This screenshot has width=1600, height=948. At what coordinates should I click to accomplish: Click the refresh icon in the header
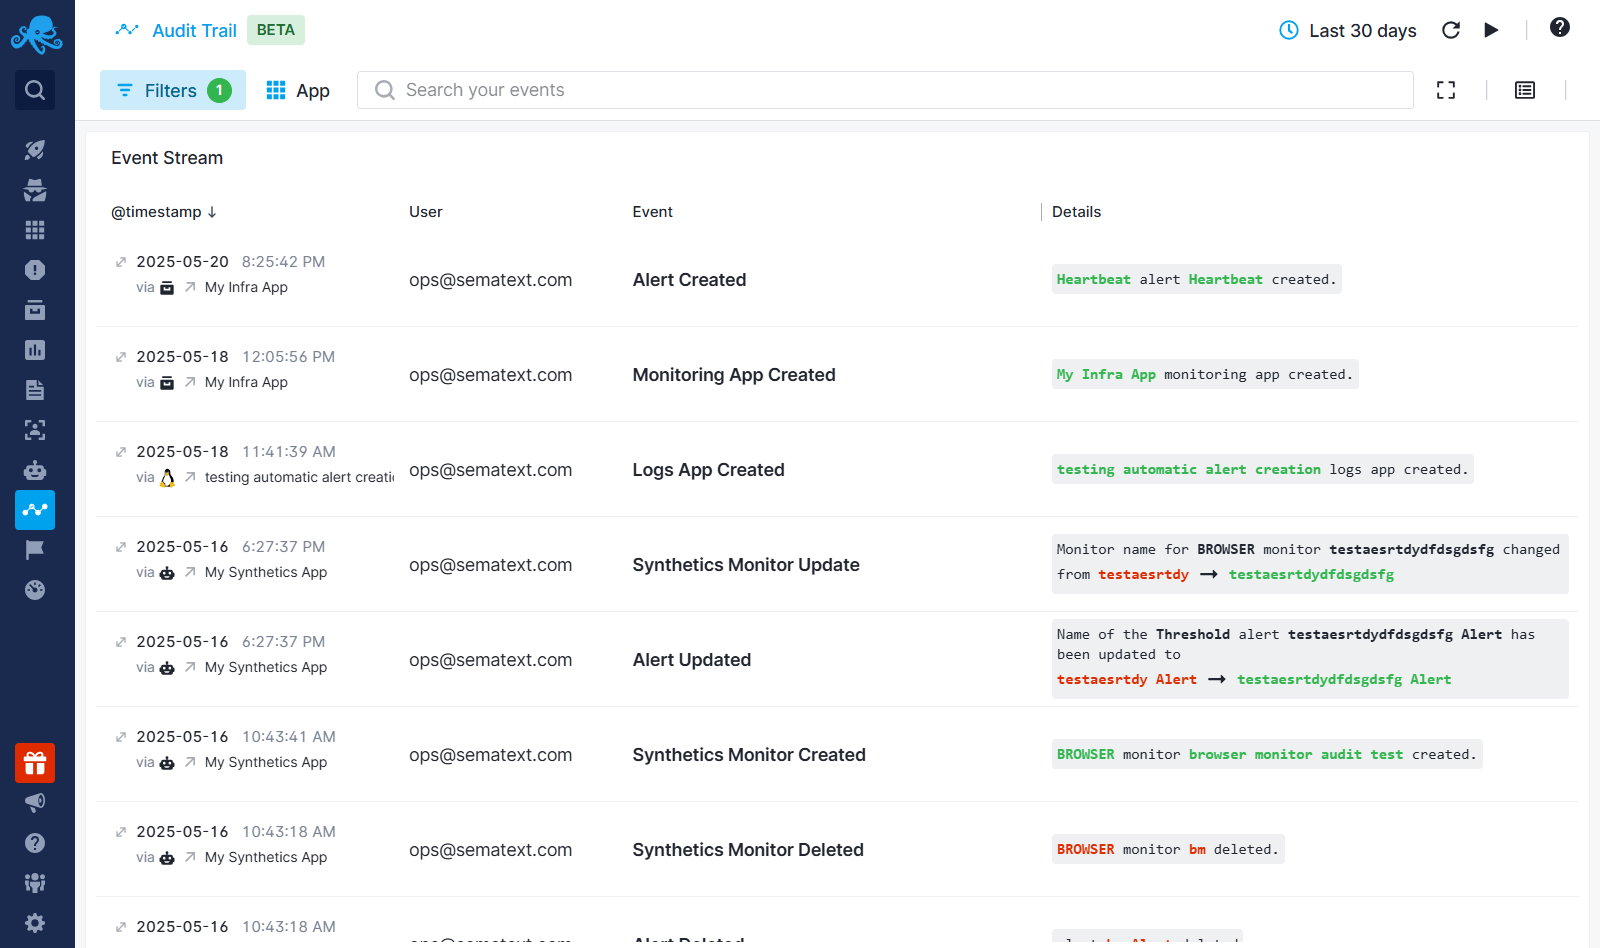(1451, 30)
